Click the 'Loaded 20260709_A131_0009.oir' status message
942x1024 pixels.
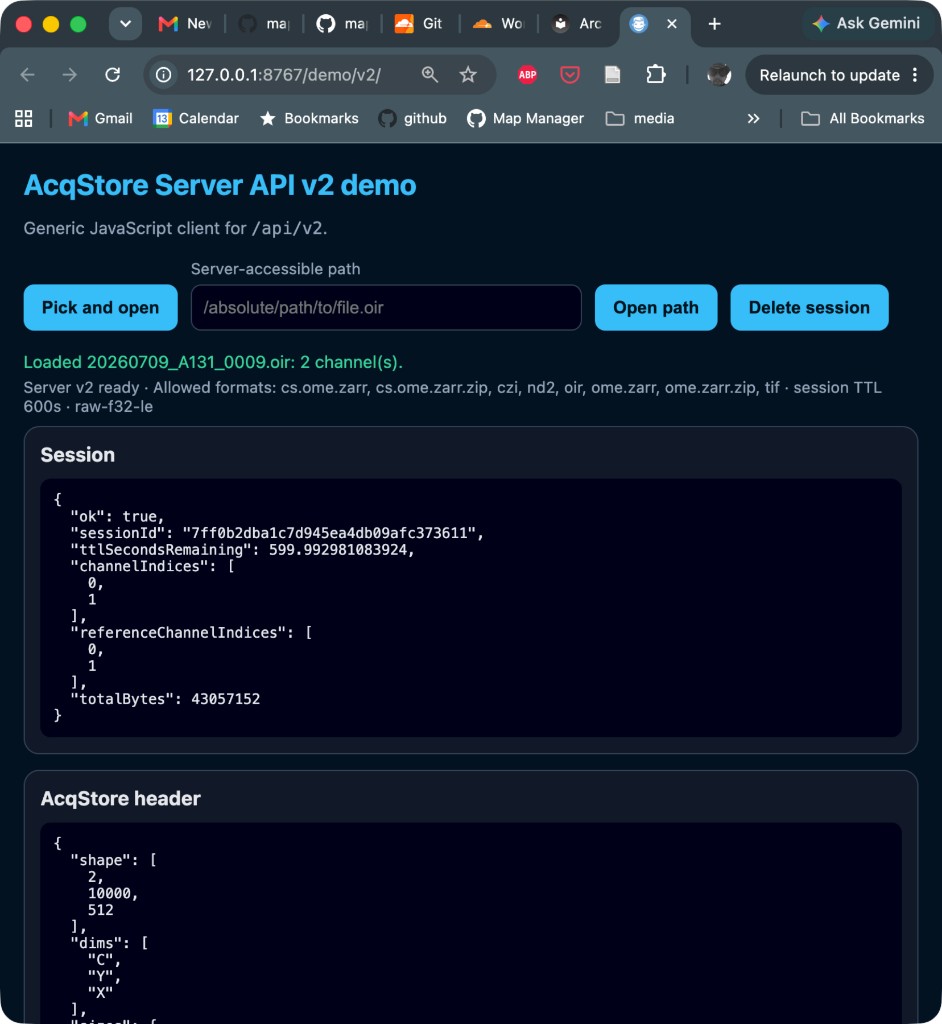pos(213,362)
